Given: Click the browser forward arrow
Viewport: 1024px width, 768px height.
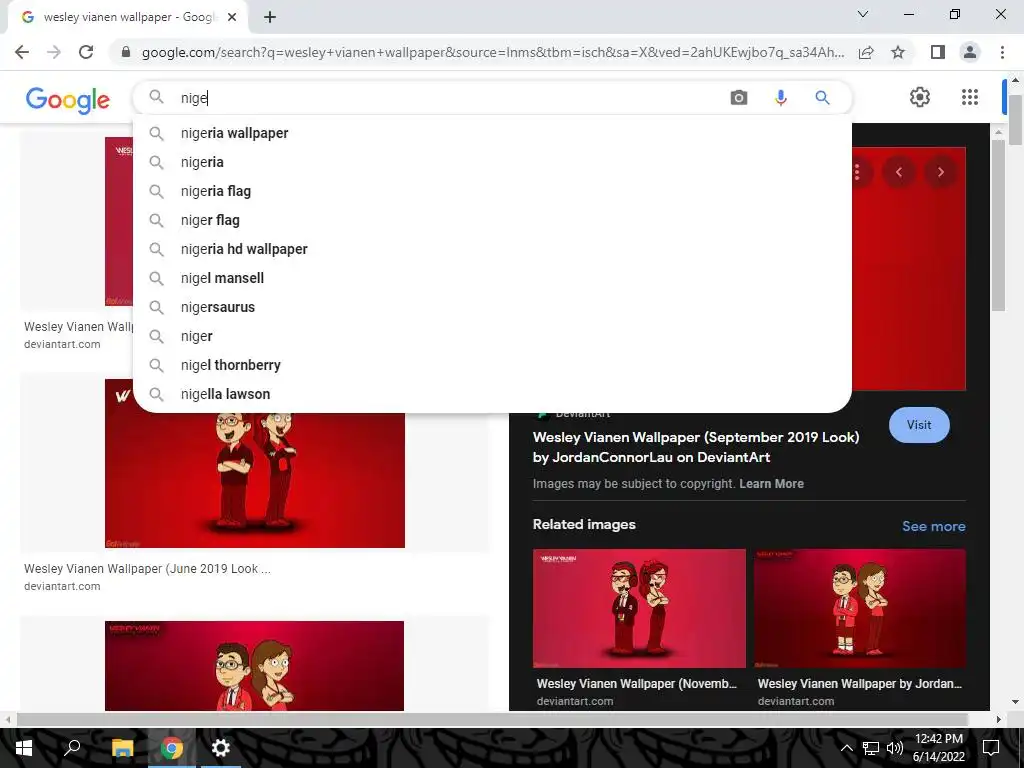Looking at the screenshot, I should point(54,52).
